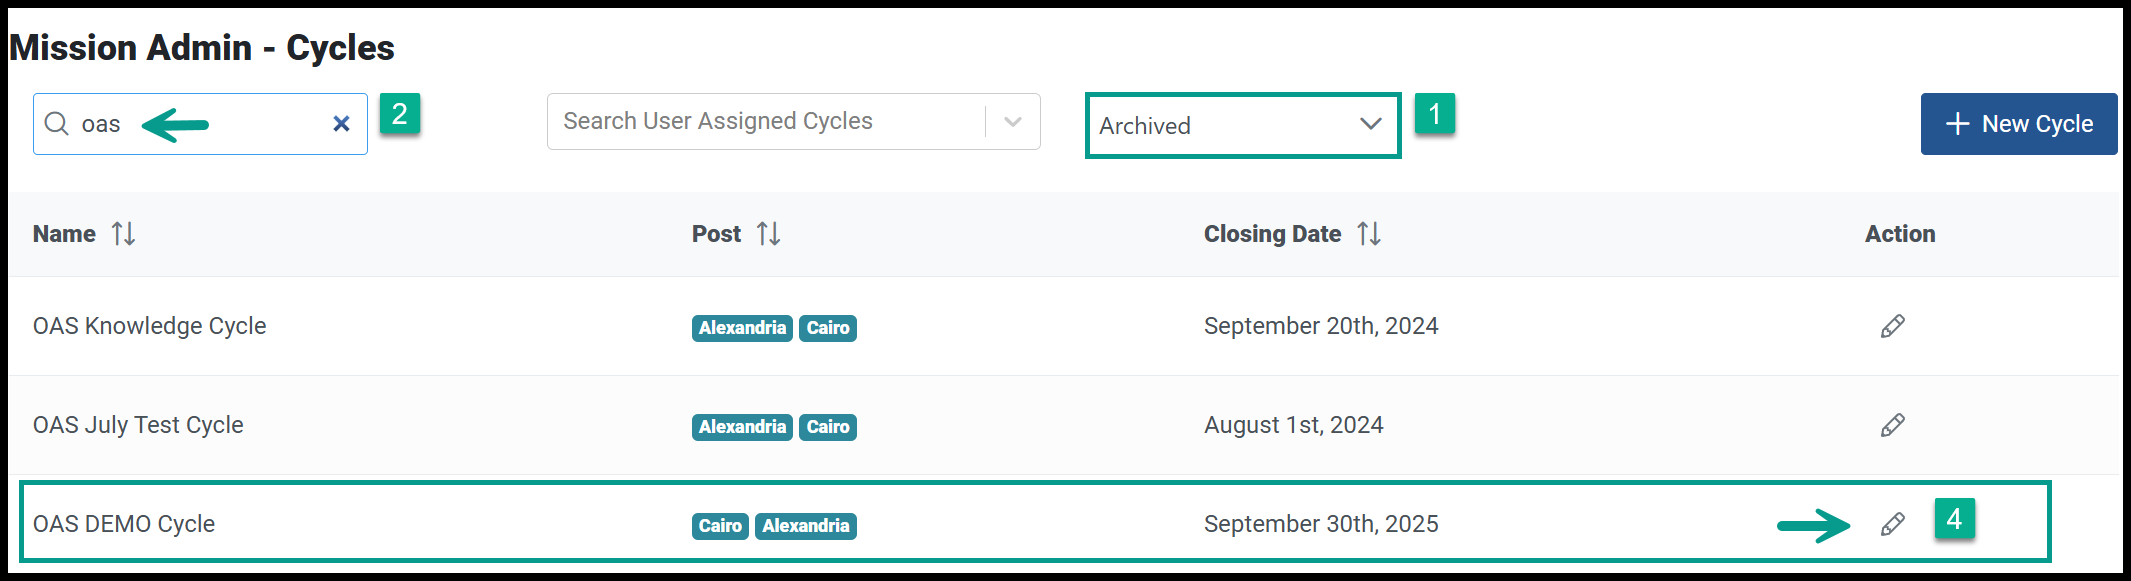
Task: Create a New Cycle
Action: pos(2019,124)
